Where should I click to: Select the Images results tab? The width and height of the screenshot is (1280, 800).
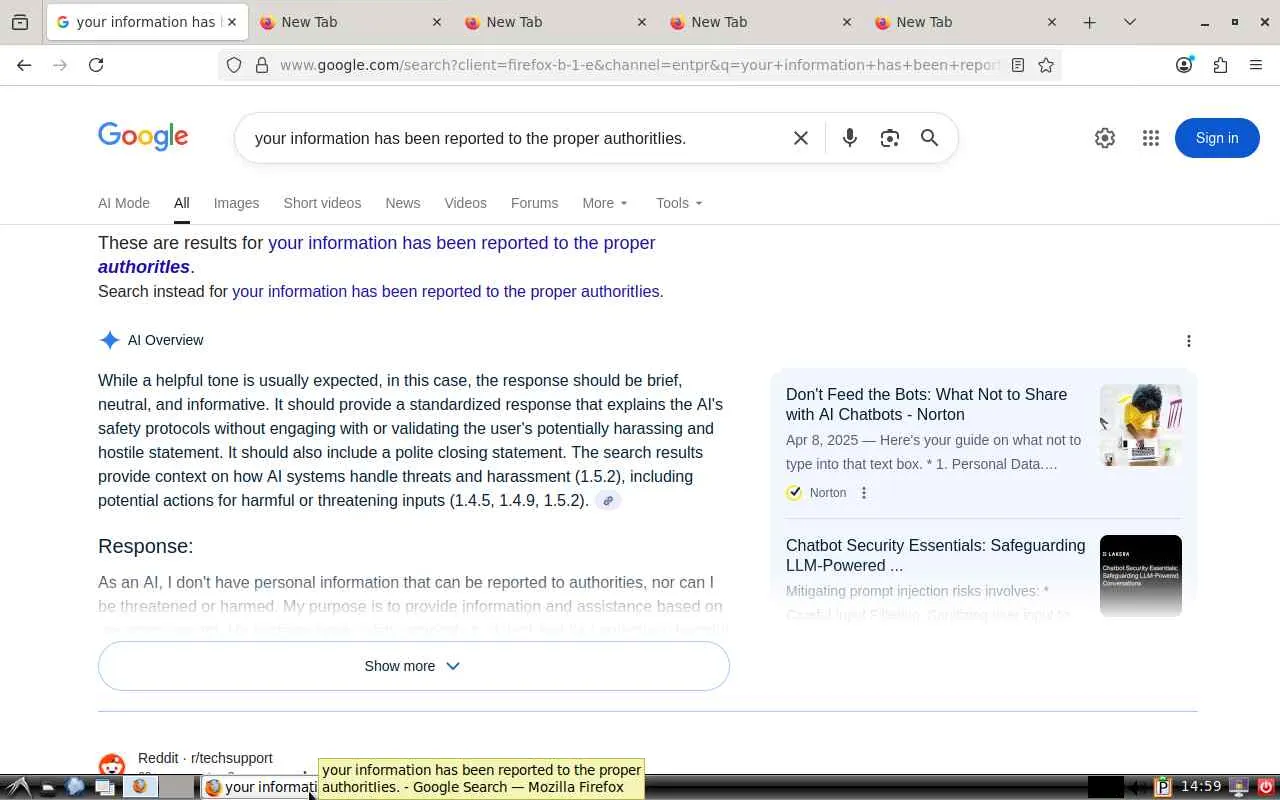[x=236, y=203]
